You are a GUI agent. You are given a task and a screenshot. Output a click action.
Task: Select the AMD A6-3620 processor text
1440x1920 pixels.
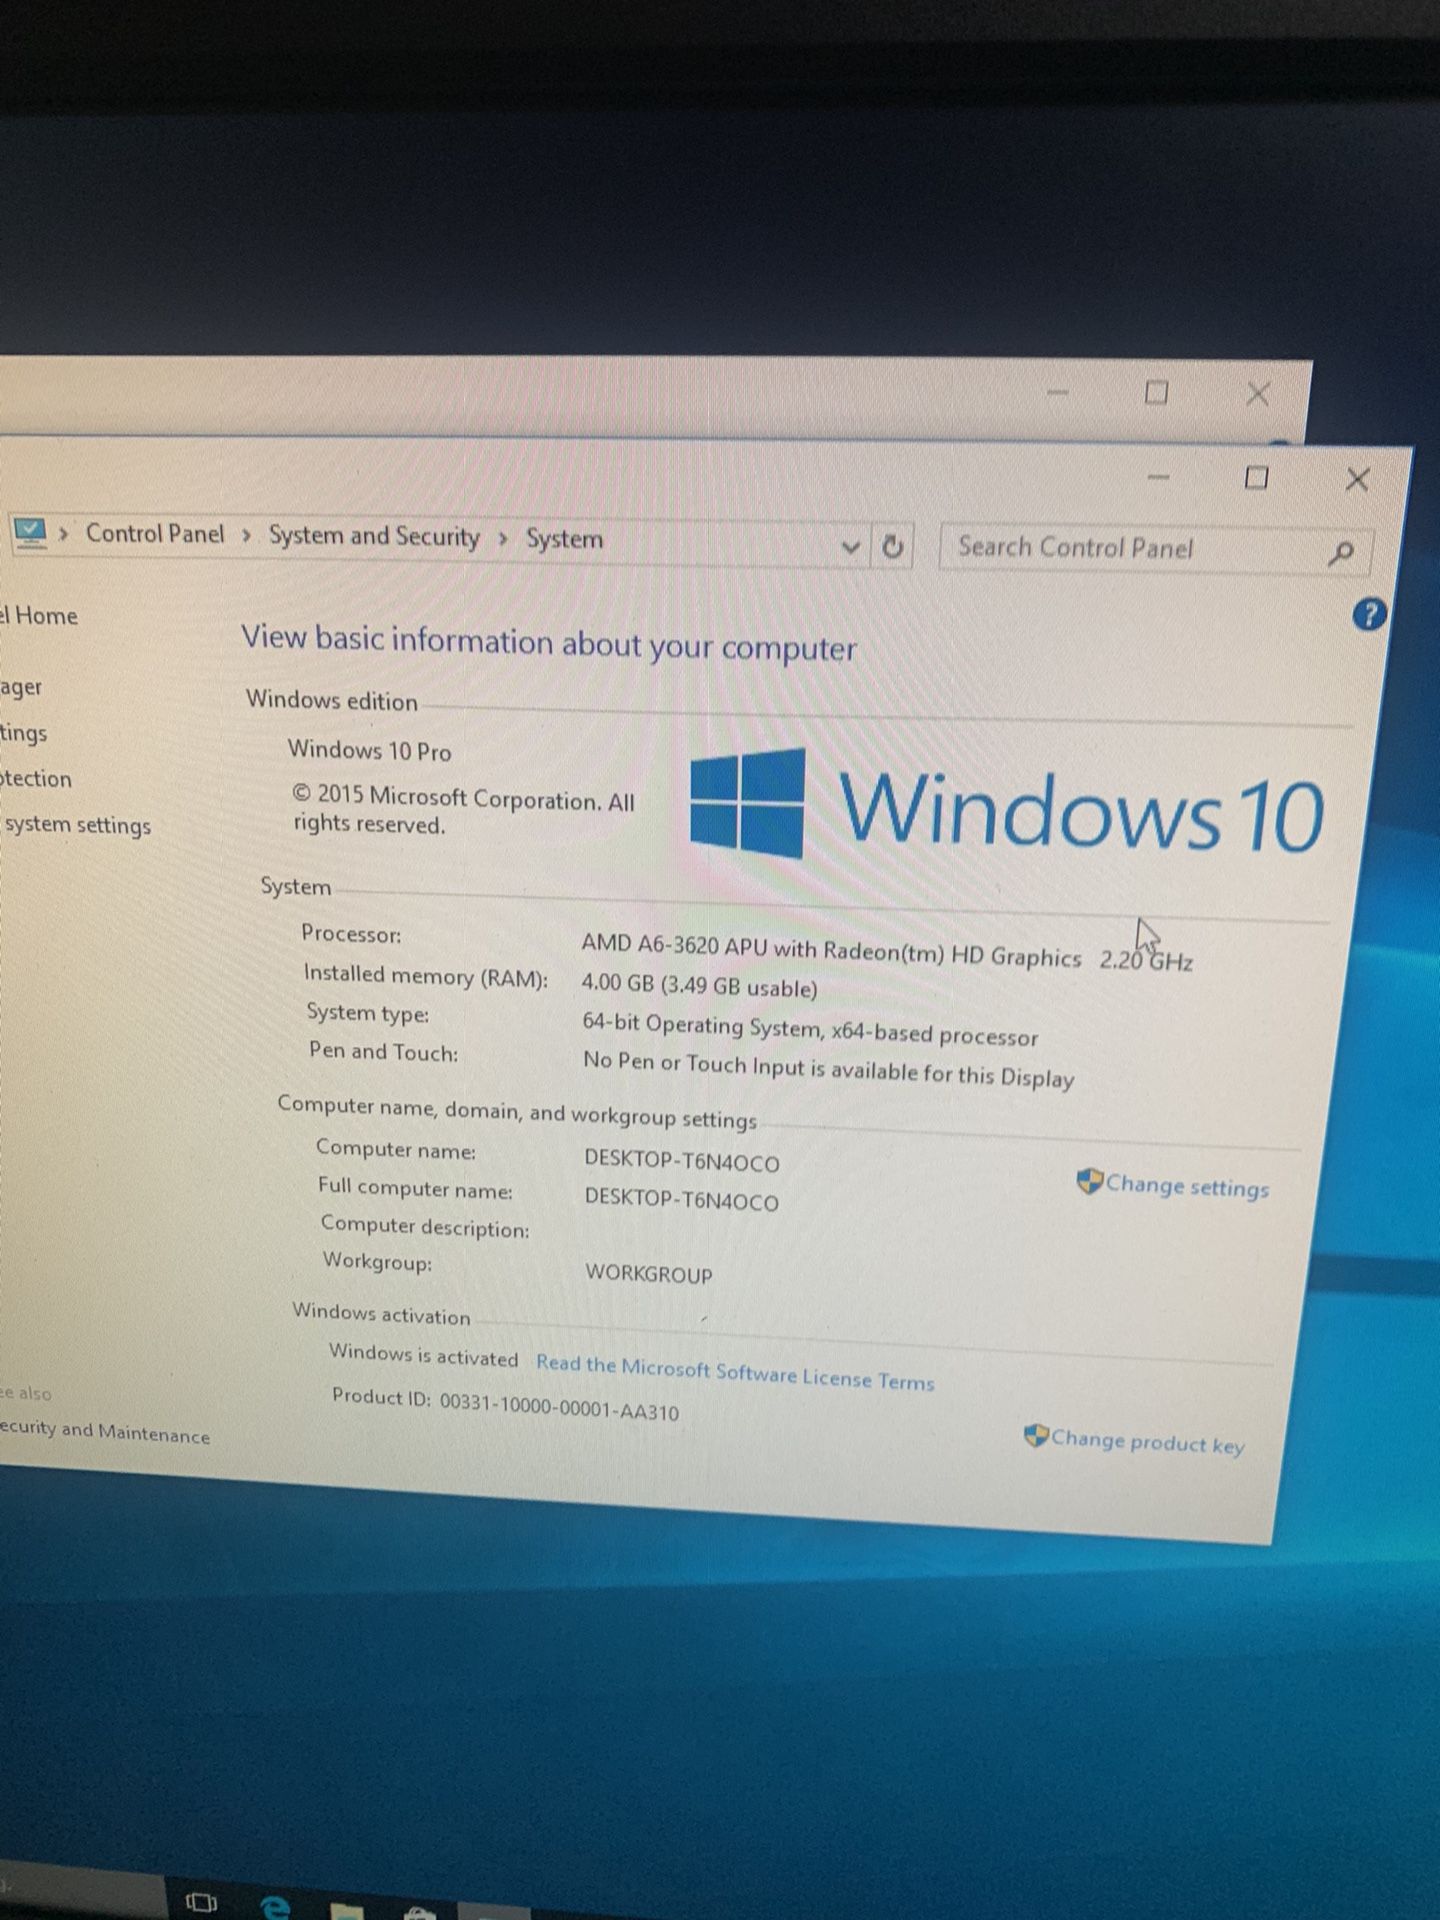[887, 952]
